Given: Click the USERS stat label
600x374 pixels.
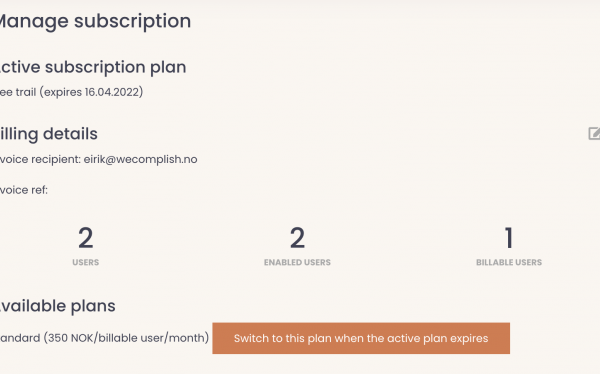Looking at the screenshot, I should [86, 262].
